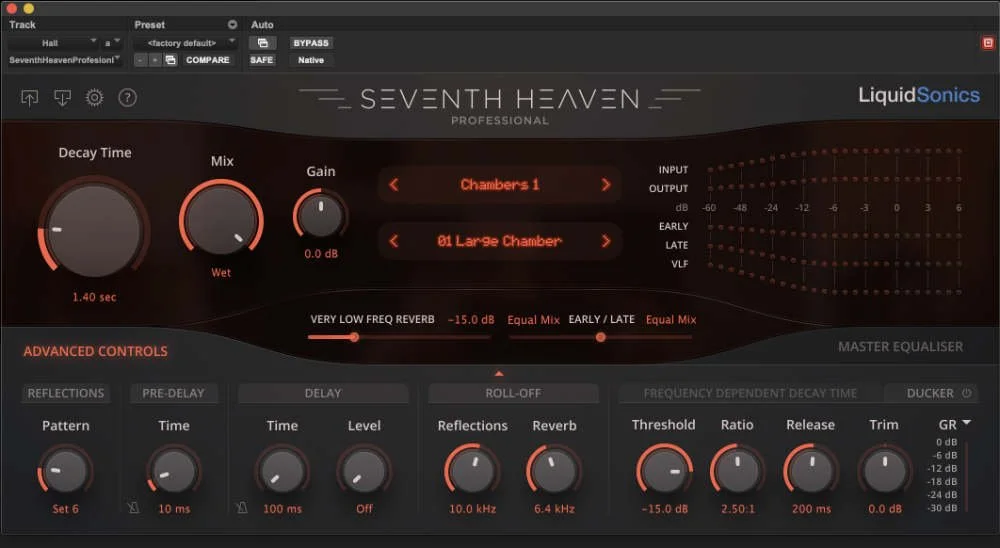The height and width of the screenshot is (548, 1000).
Task: Click the Ducker Ratio knob
Action: point(737,471)
